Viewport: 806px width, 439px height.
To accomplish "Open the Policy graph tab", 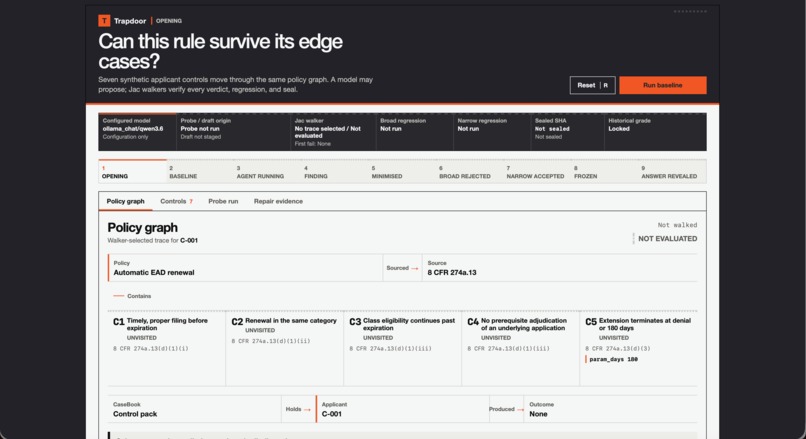I will pyautogui.click(x=125, y=202).
